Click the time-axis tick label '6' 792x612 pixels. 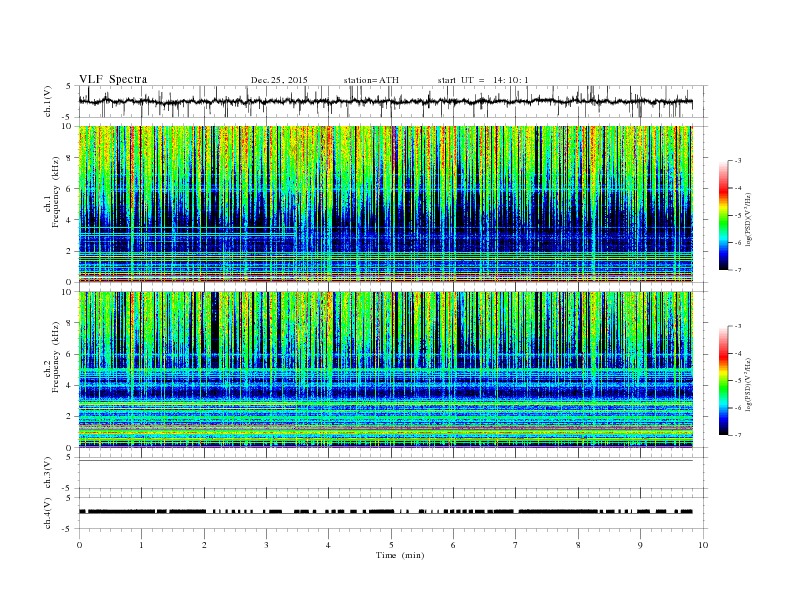tap(453, 545)
